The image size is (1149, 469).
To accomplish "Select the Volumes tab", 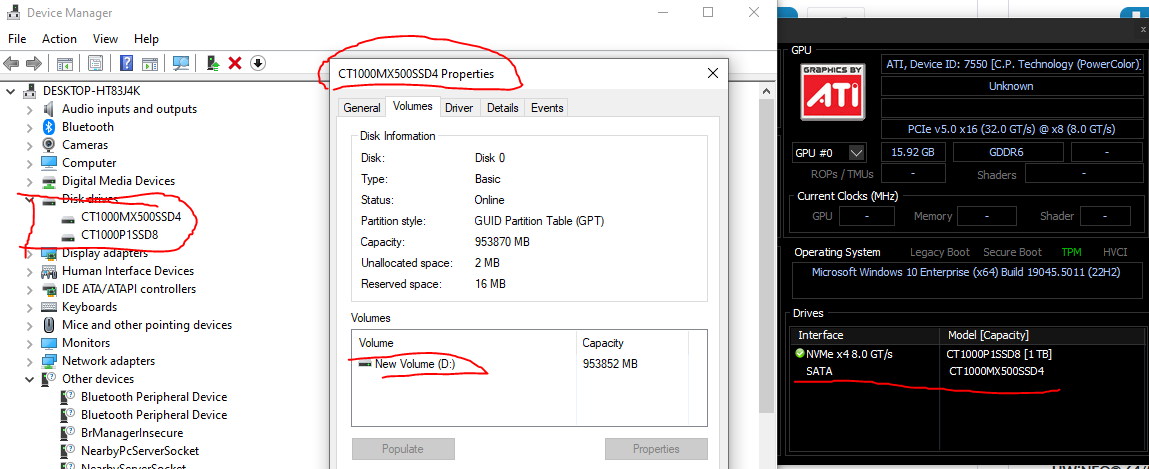I will 413,106.
